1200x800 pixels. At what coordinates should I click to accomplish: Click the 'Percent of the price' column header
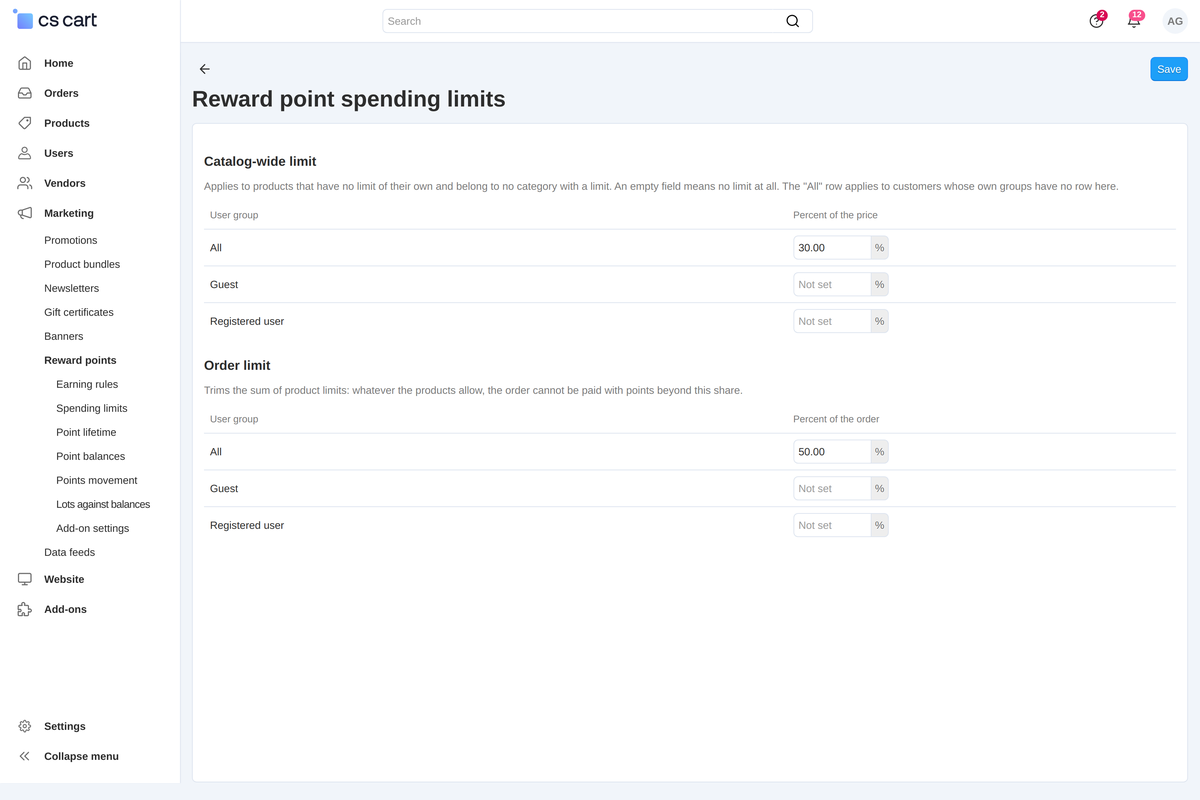click(835, 215)
